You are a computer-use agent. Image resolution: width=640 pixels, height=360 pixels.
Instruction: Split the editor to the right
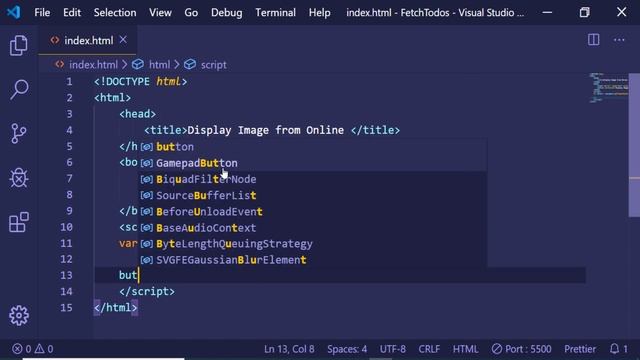pos(593,40)
